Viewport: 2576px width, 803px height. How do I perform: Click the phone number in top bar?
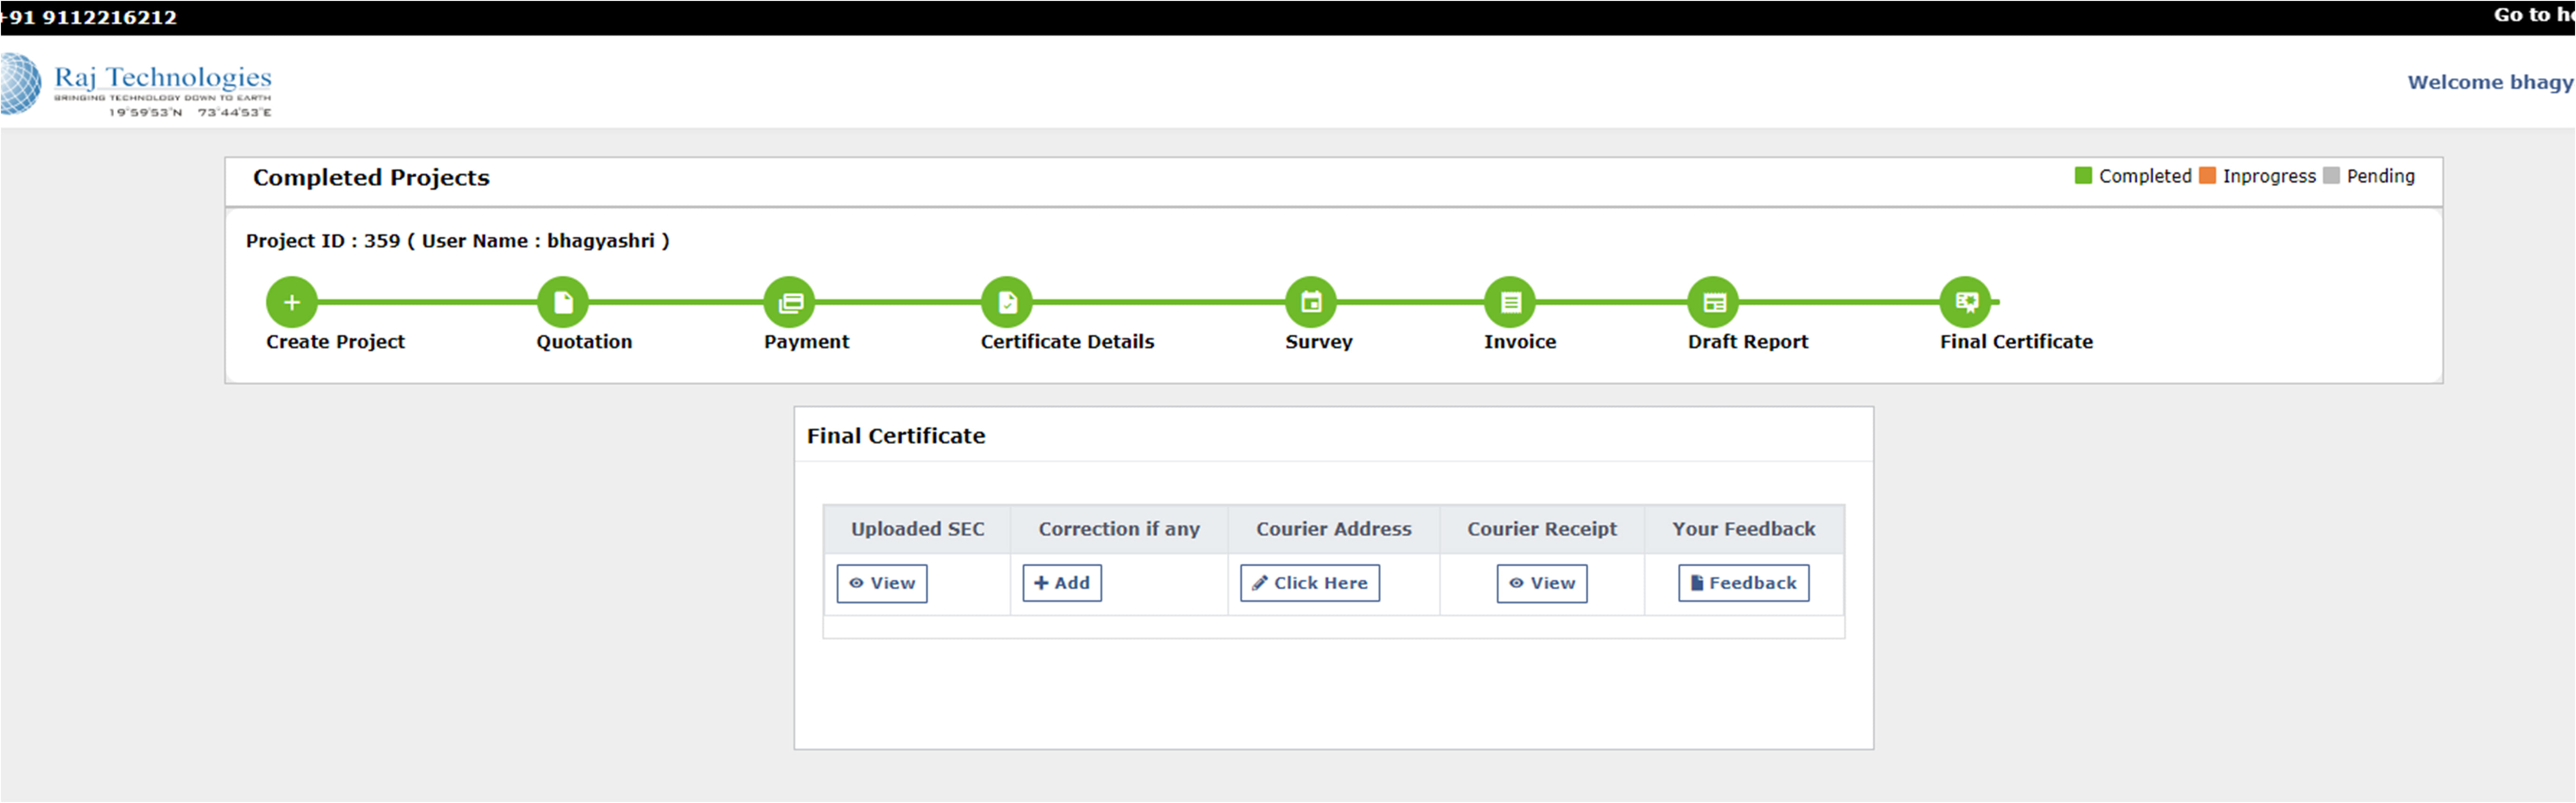click(x=89, y=17)
